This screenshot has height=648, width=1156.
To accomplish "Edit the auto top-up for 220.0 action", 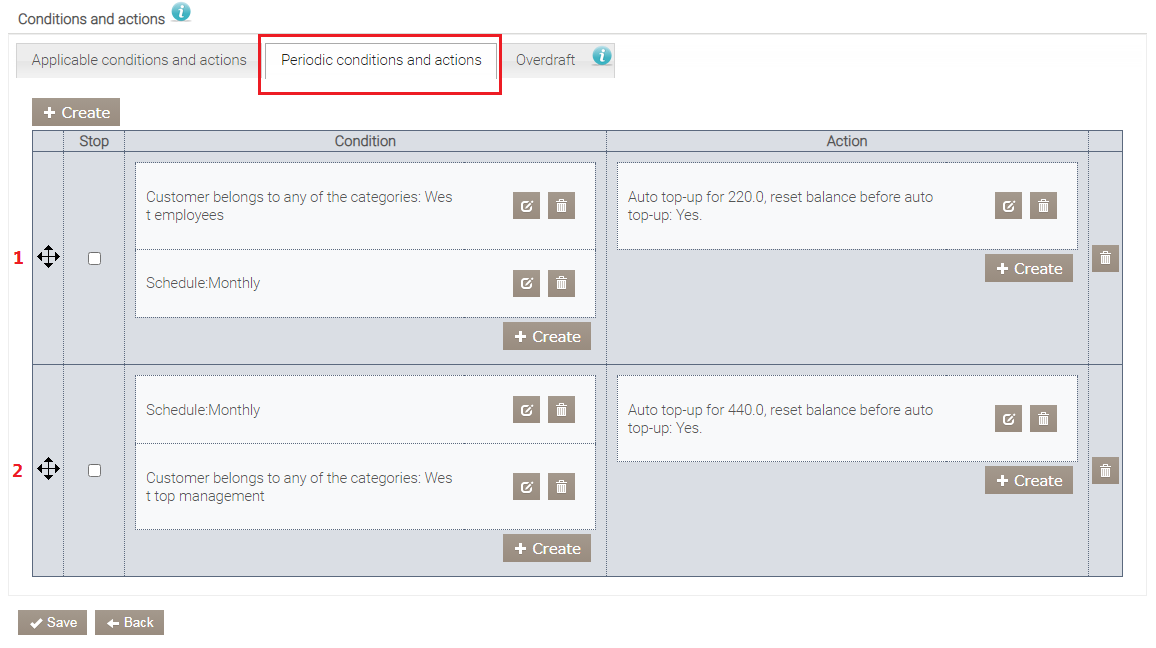I will [1008, 206].
